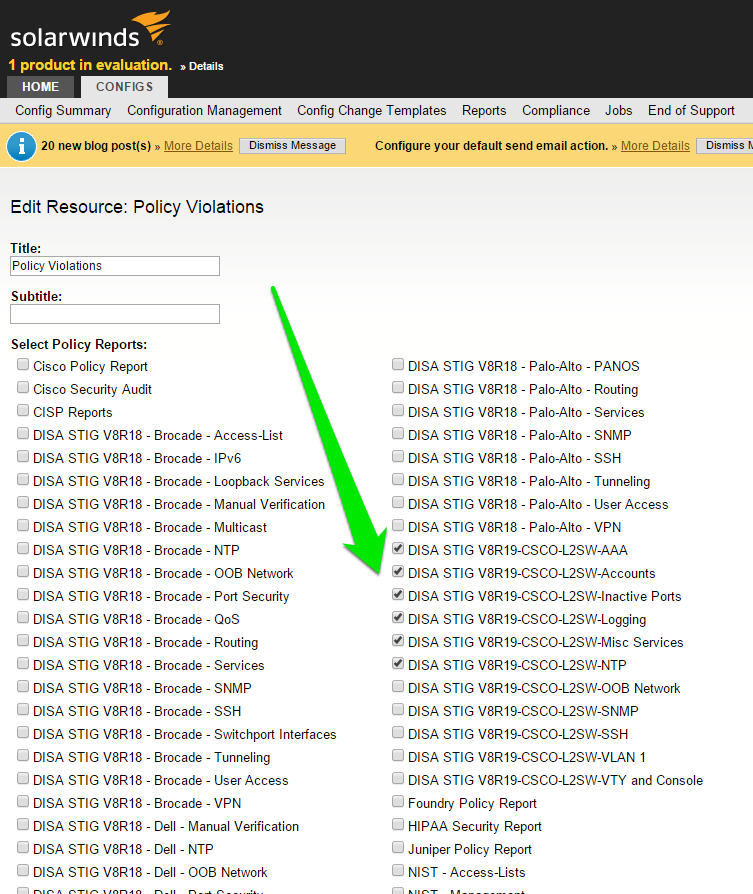Dismiss the default send email message
Viewport: 753px width, 894px height.
click(x=725, y=145)
